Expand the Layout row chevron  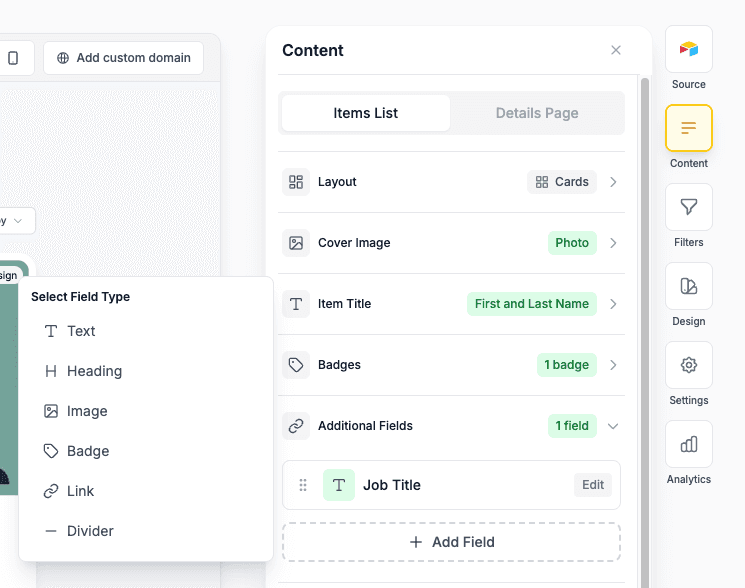[x=613, y=182]
